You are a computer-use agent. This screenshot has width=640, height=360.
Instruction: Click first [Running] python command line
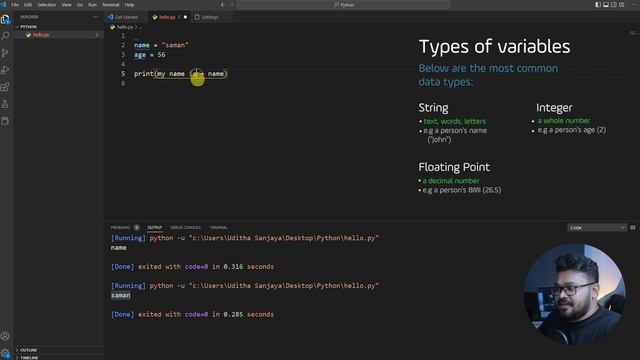click(x=245, y=238)
